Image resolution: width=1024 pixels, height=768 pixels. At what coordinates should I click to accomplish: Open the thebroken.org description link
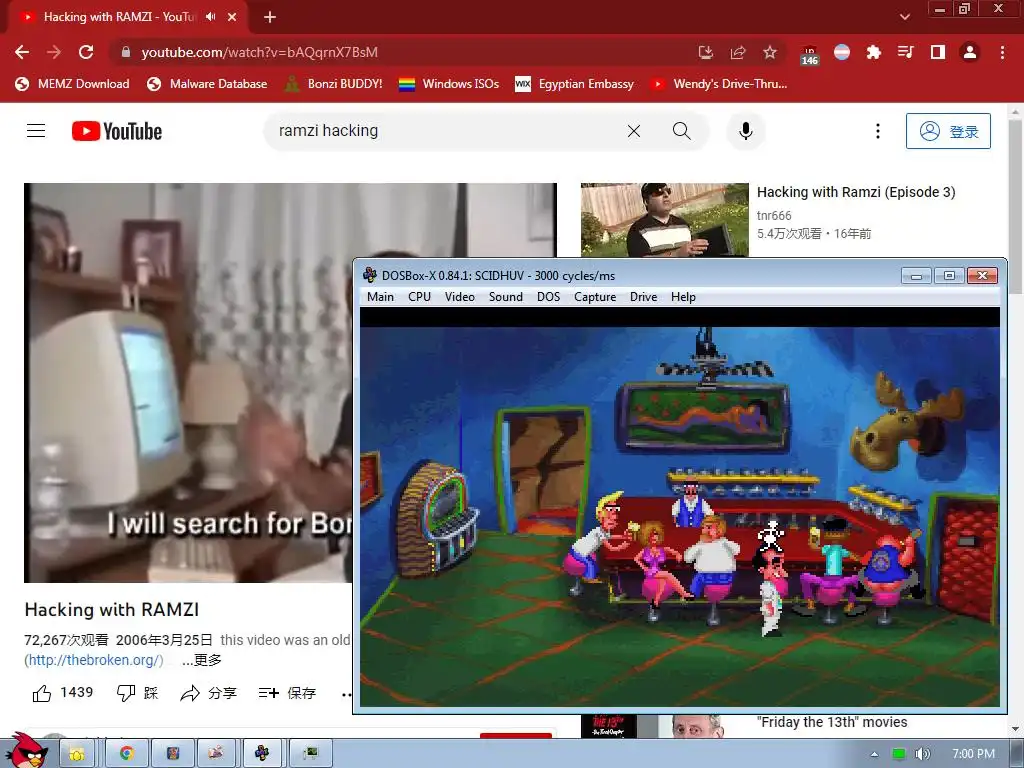click(x=95, y=660)
